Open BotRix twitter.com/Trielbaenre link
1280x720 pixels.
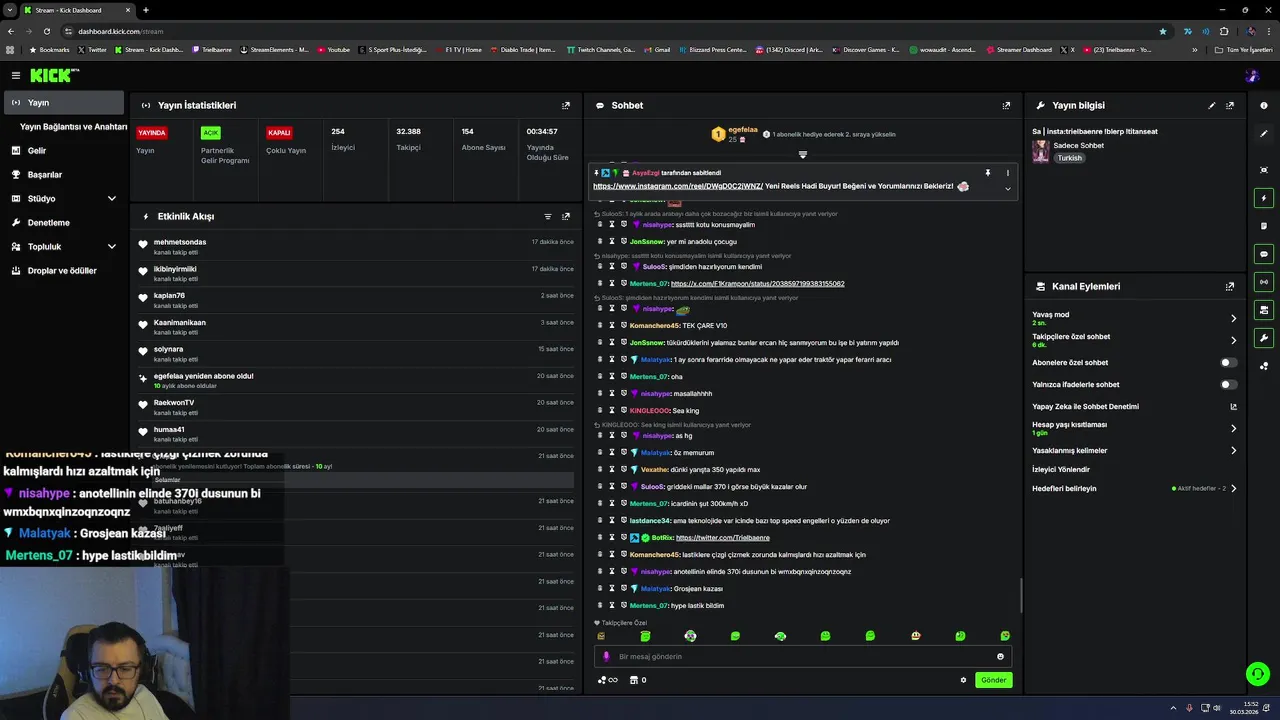[723, 538]
